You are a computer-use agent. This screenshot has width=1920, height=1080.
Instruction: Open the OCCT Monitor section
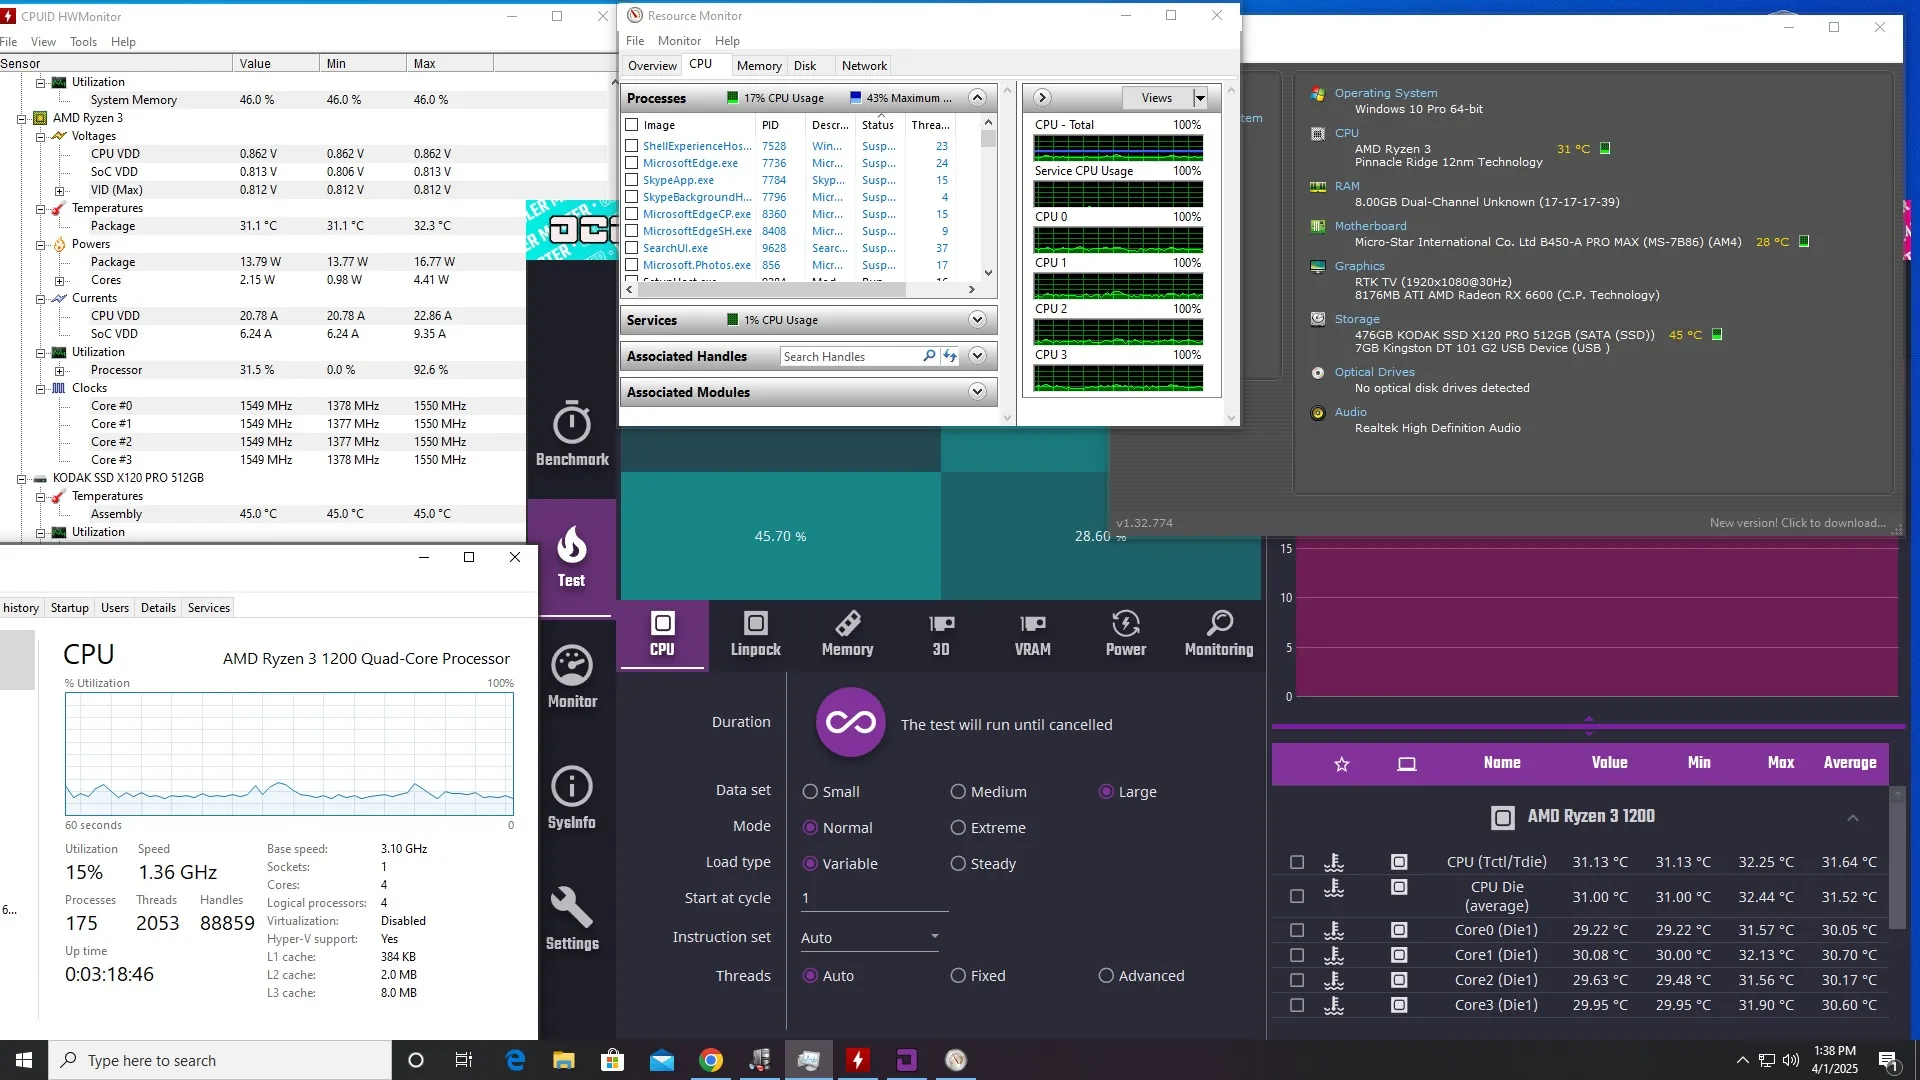pos(572,678)
